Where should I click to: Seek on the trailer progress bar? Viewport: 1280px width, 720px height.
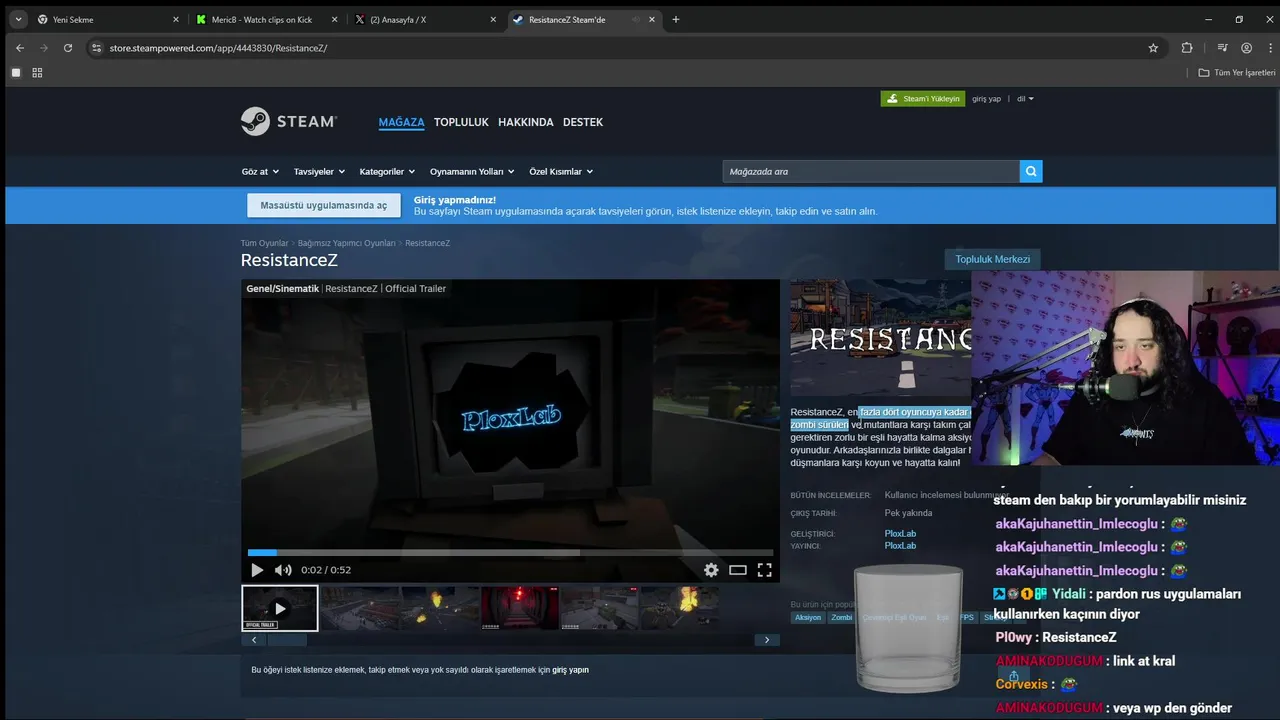click(510, 552)
